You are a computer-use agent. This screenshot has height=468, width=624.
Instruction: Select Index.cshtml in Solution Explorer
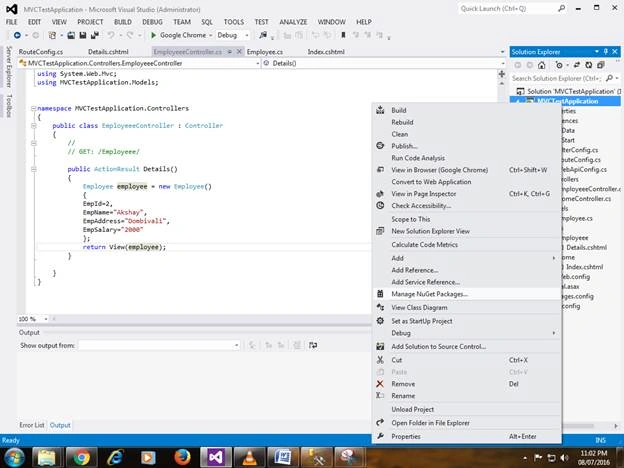click(x=585, y=267)
